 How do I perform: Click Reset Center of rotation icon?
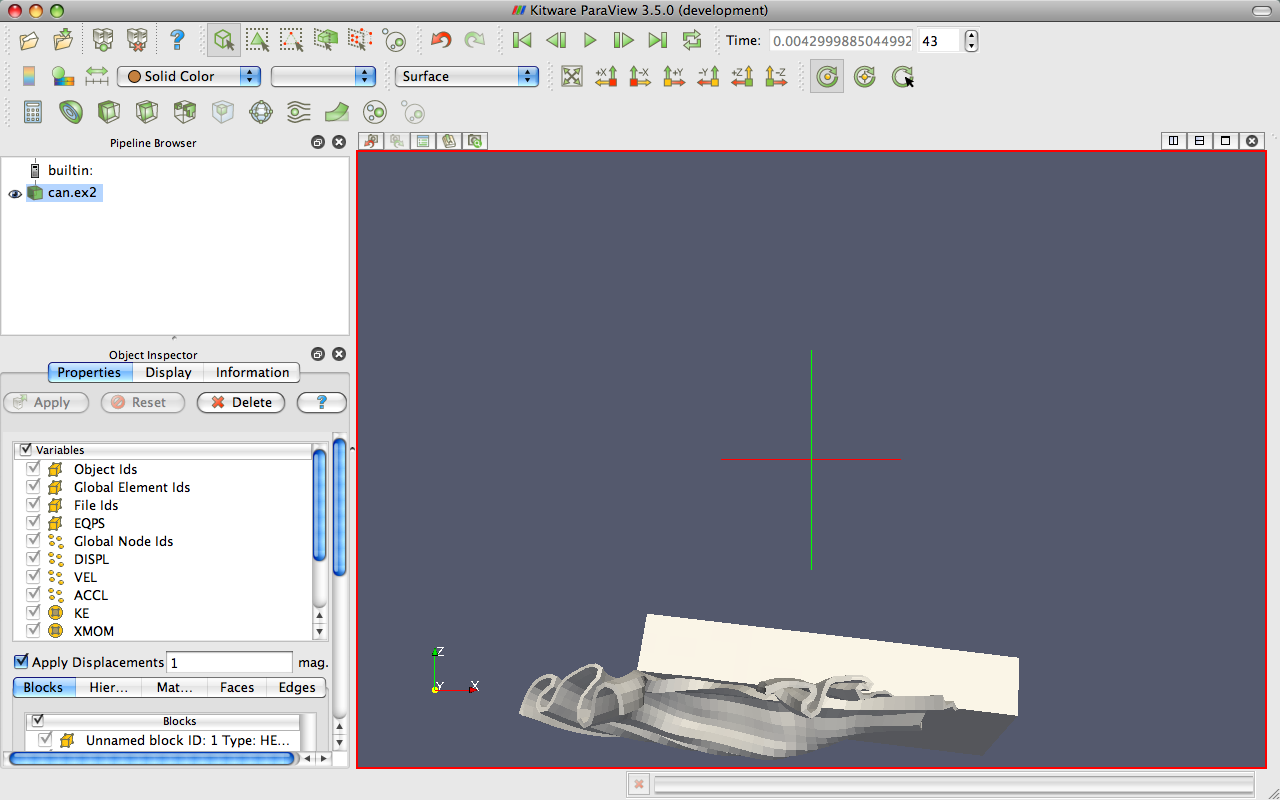865,76
